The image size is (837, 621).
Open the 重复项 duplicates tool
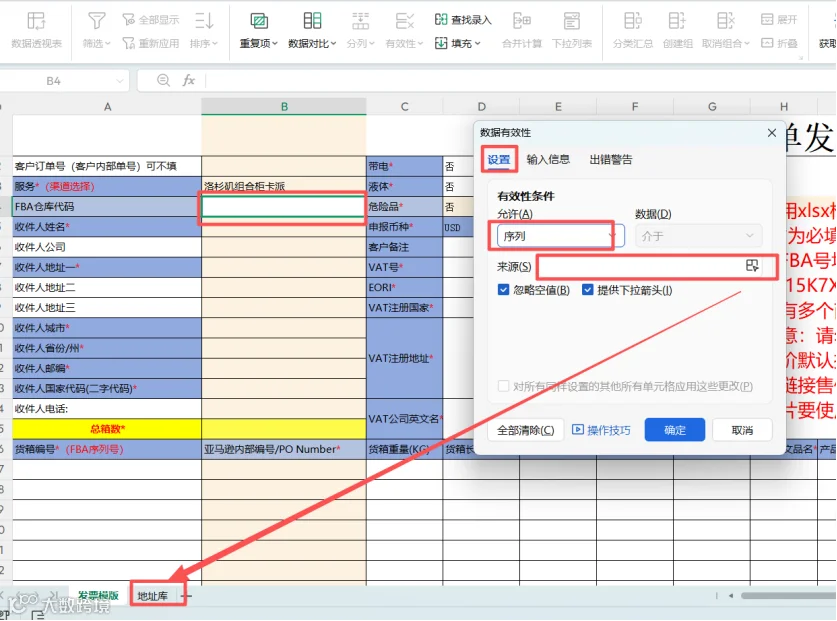click(259, 30)
